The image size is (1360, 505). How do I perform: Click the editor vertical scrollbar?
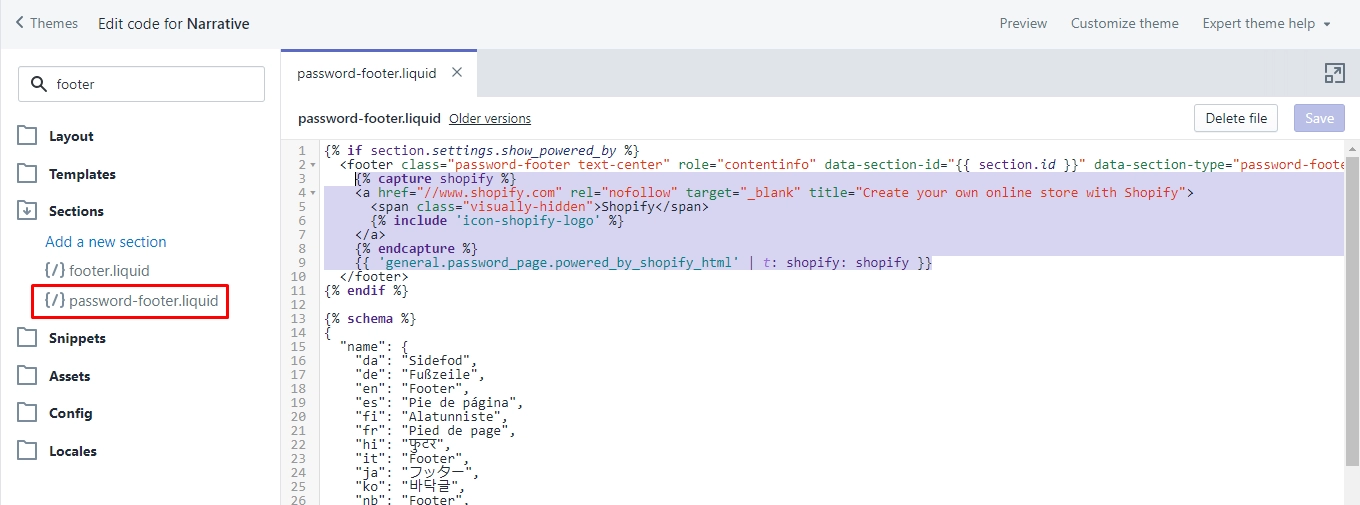point(1352,310)
